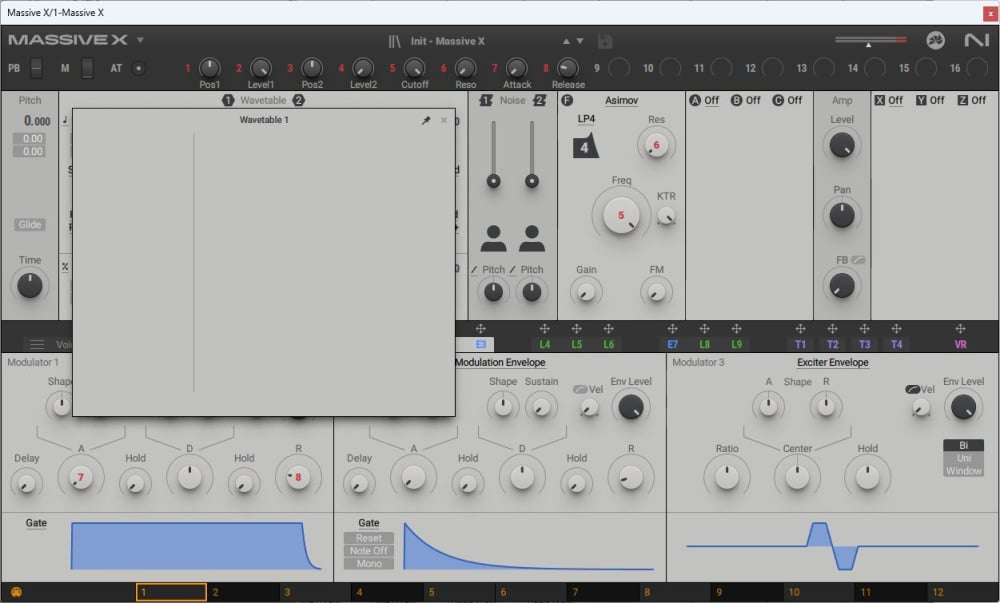The height and width of the screenshot is (603, 1000).
Task: Click the save preset disk icon
Action: [x=605, y=41]
